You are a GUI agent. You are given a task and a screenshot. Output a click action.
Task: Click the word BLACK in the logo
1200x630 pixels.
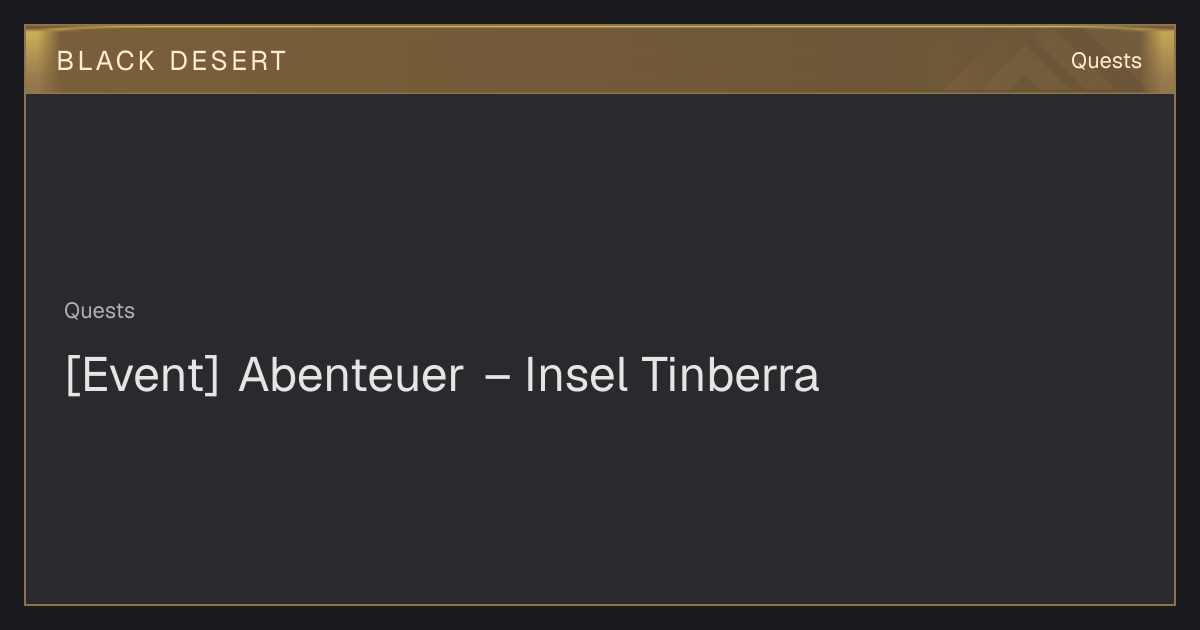click(x=106, y=61)
